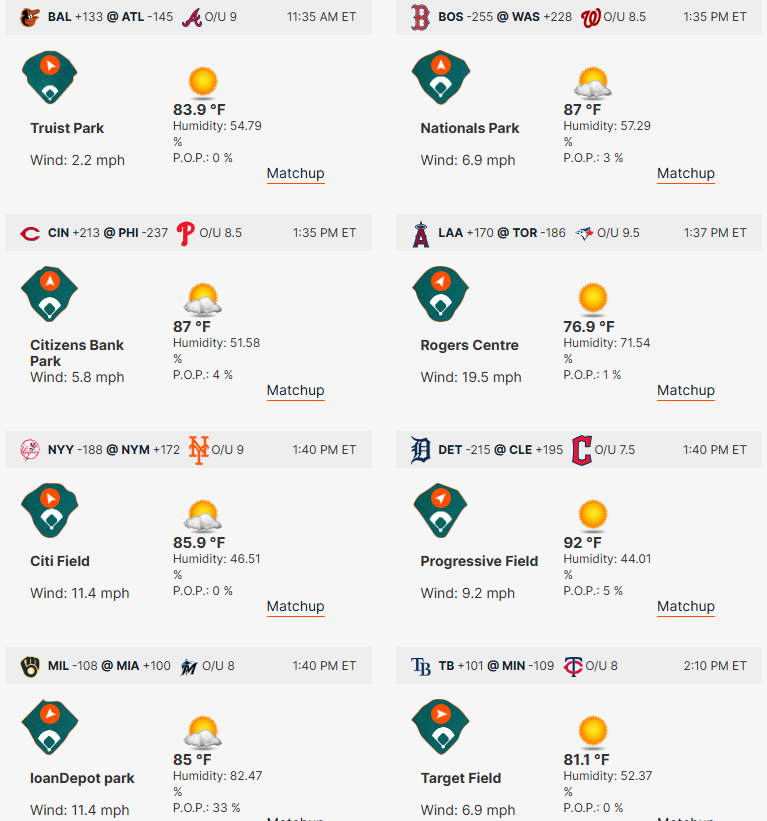Click the New York Mets logo

pos(198,450)
